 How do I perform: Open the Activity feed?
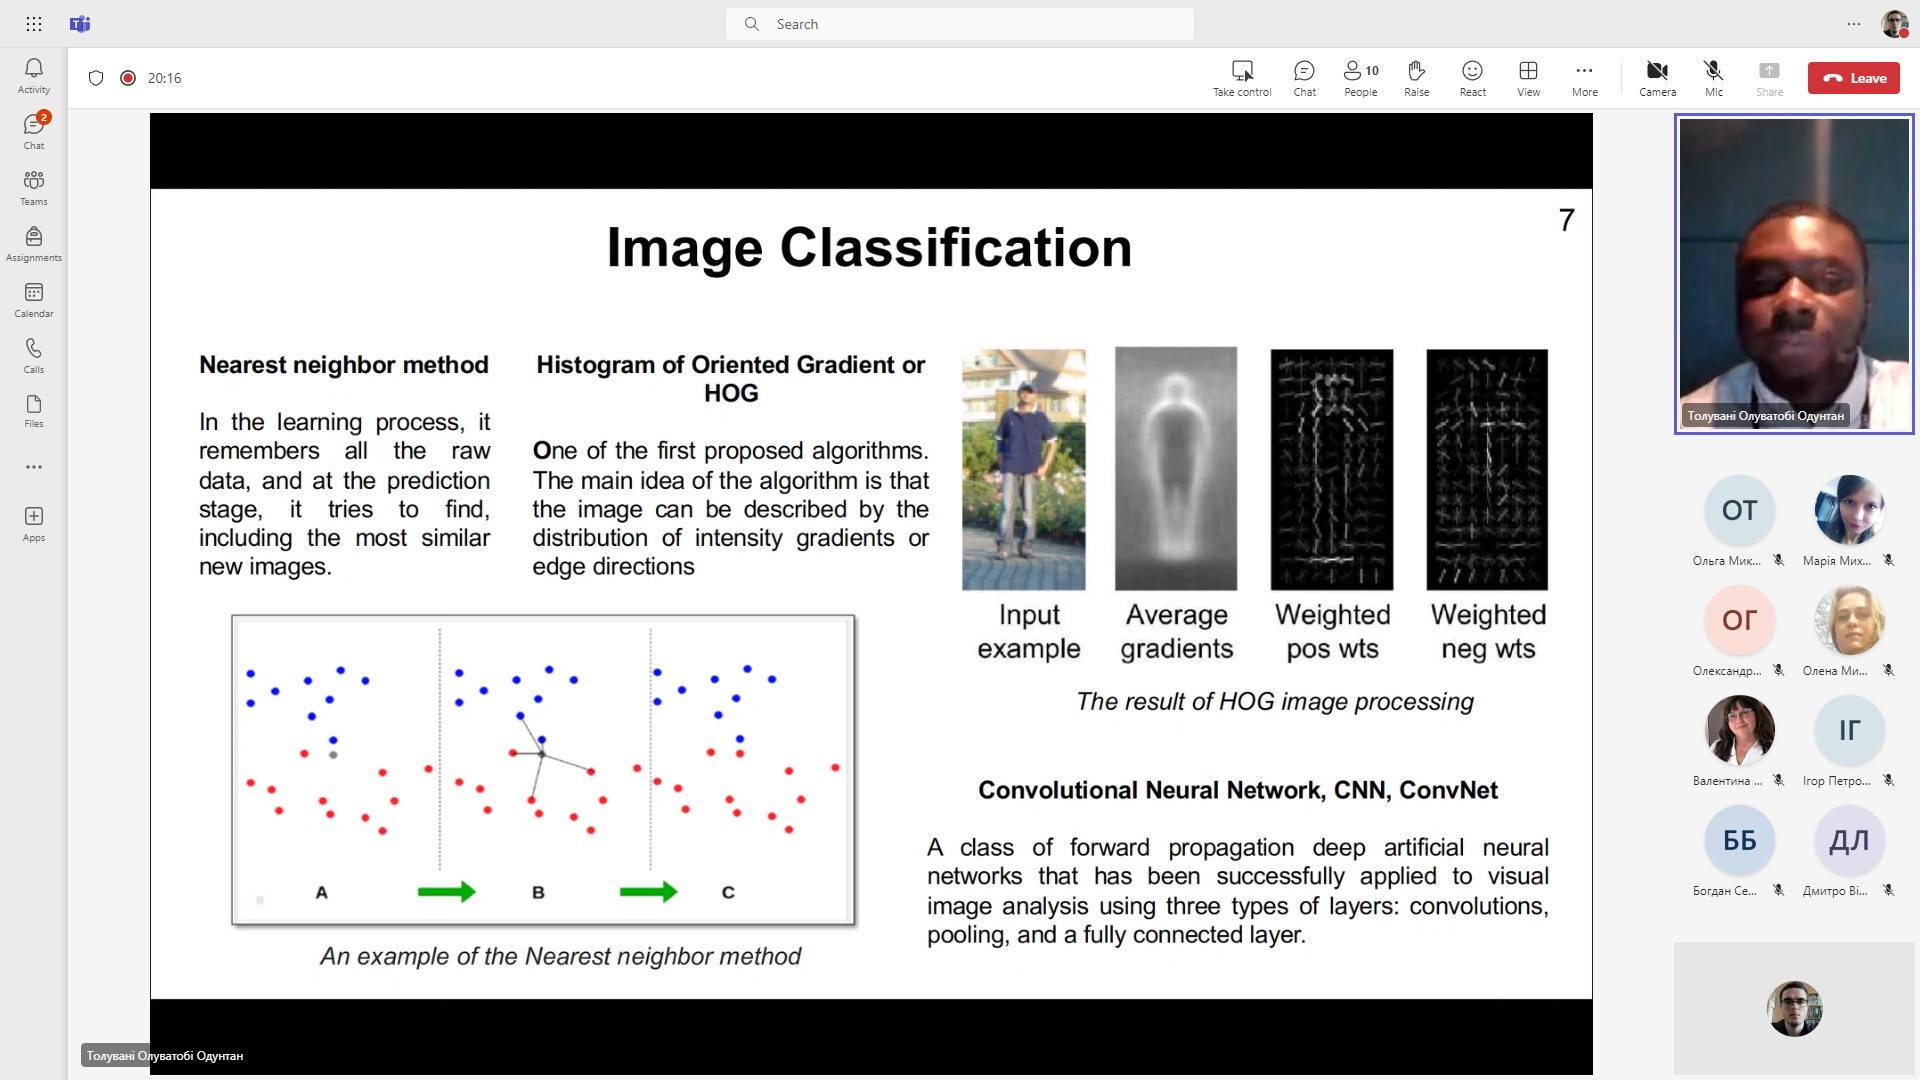click(x=33, y=75)
